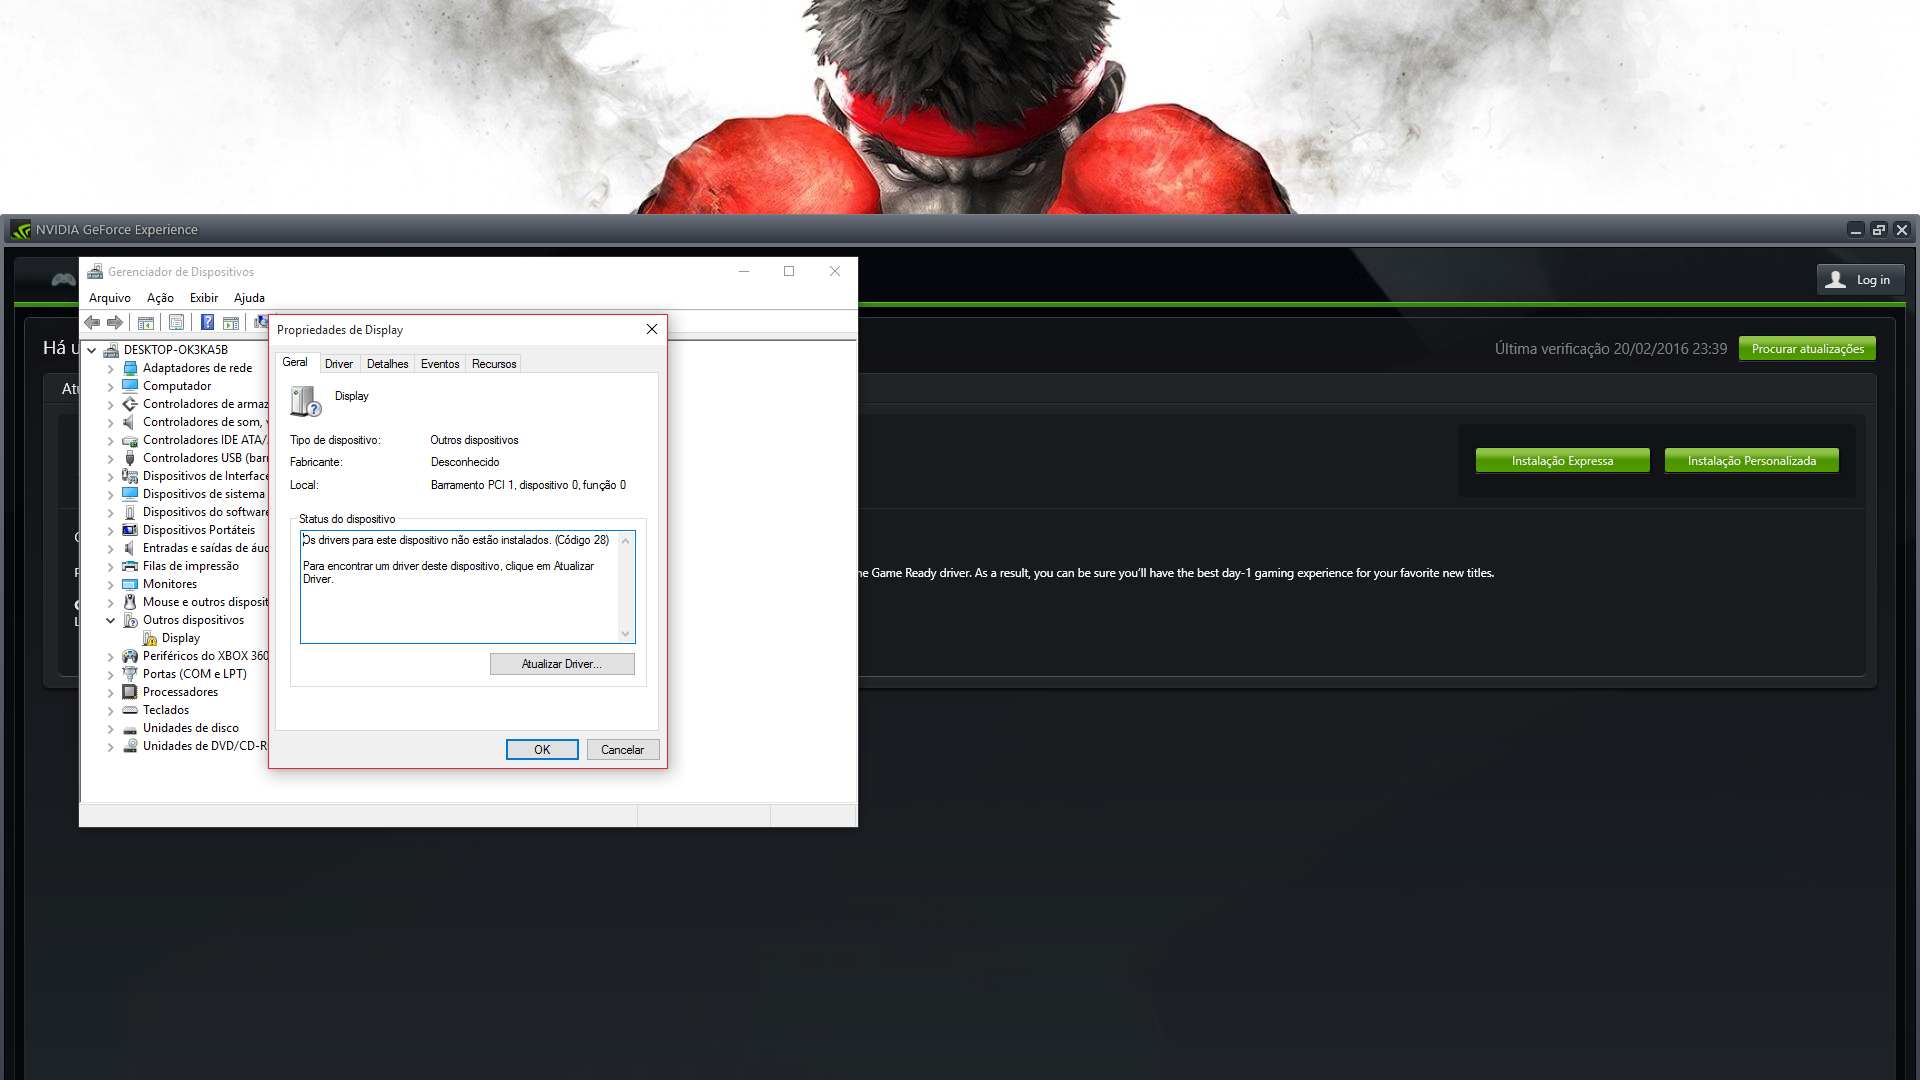The height and width of the screenshot is (1080, 1920).
Task: Click the printer icon for Filas de impressão
Action: [x=130, y=566]
